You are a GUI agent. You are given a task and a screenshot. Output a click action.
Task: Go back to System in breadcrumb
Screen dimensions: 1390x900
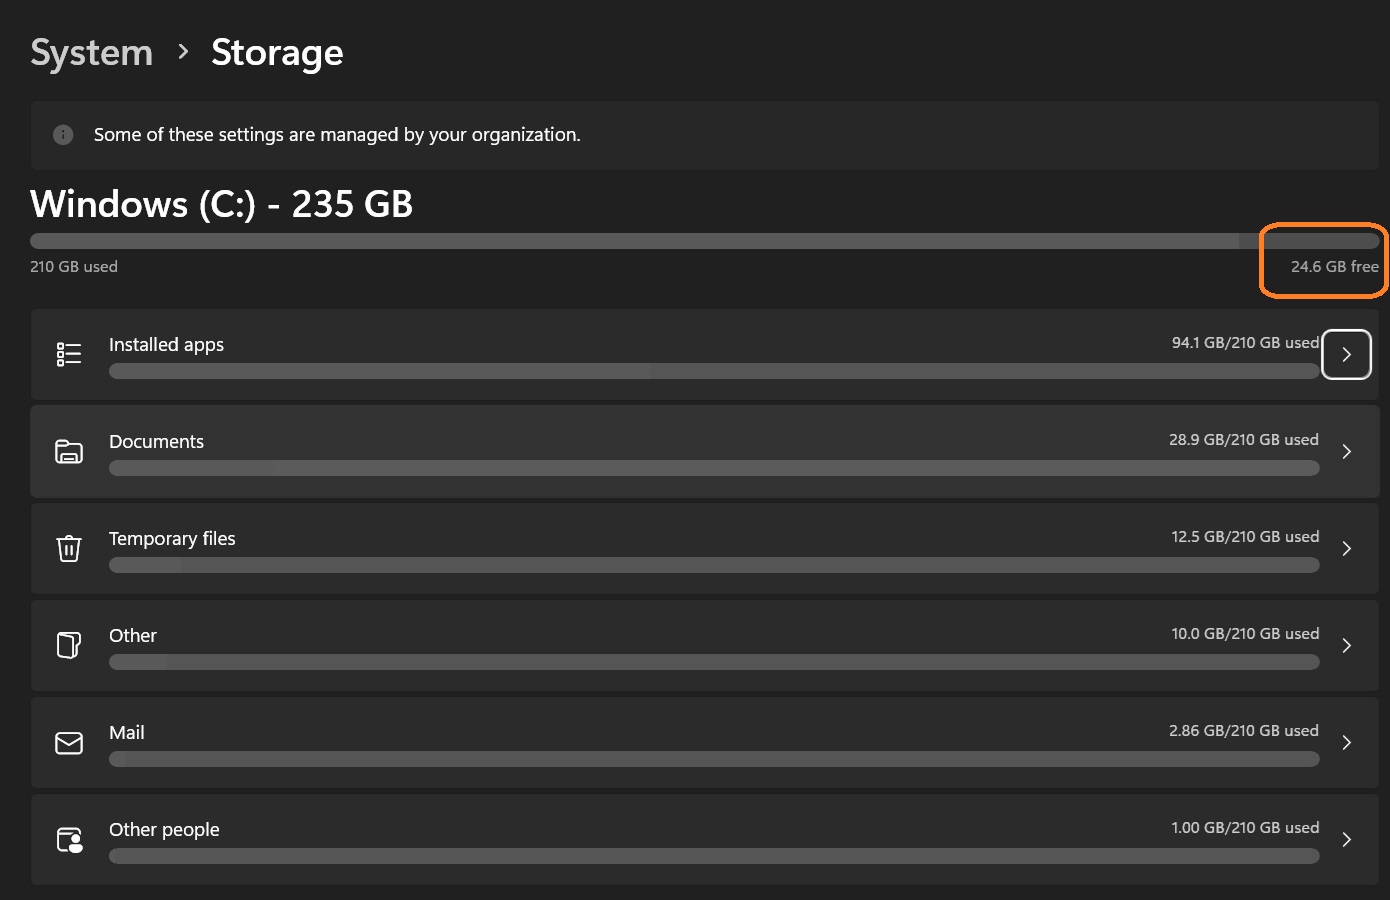92,52
